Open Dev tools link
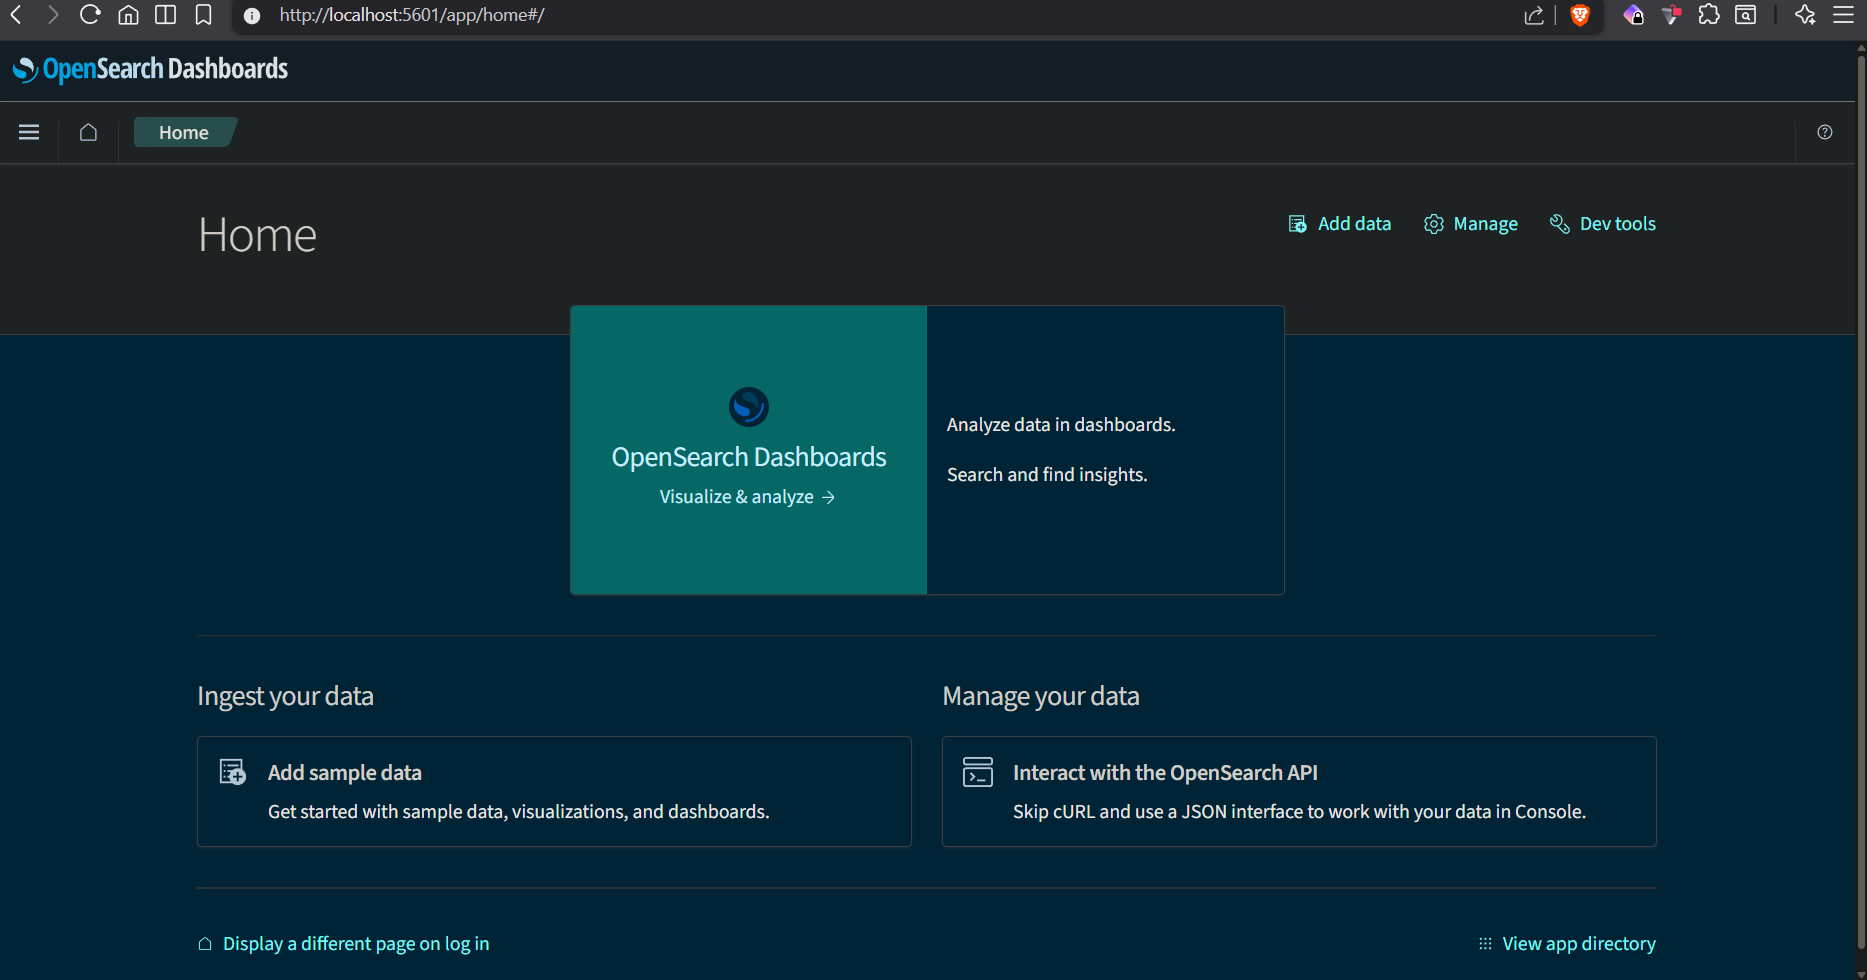The image size is (1867, 980). [1603, 224]
